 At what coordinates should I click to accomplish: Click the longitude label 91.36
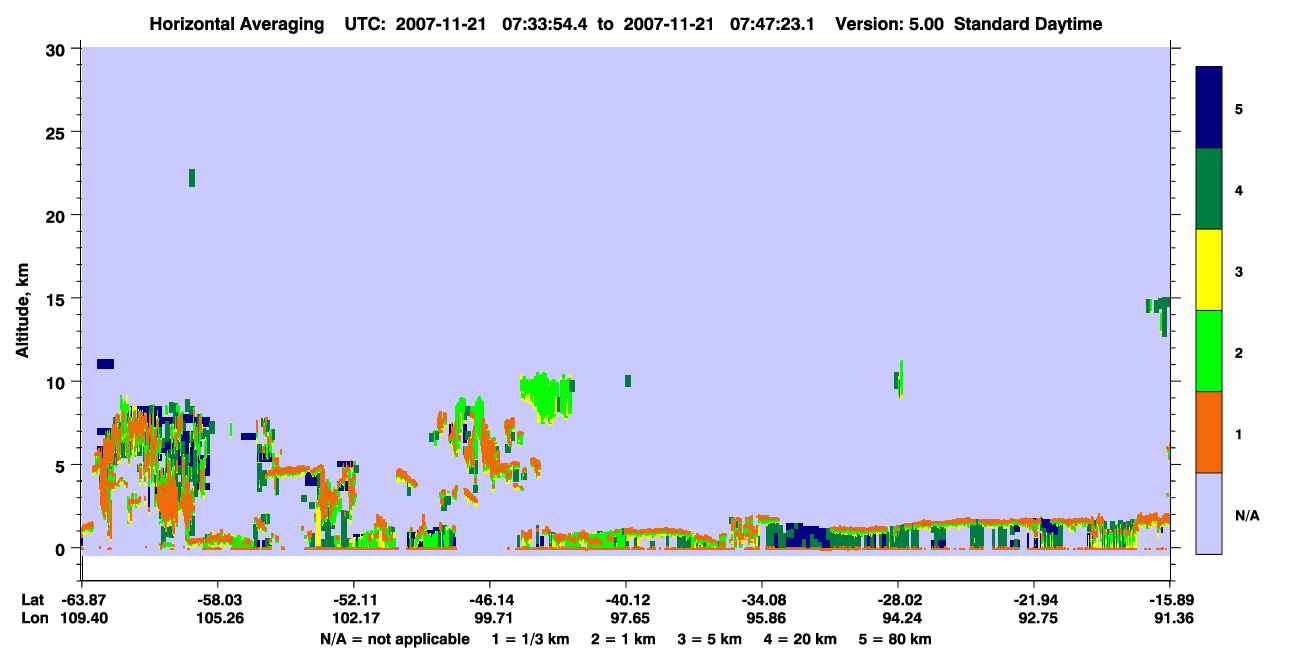(1169, 618)
